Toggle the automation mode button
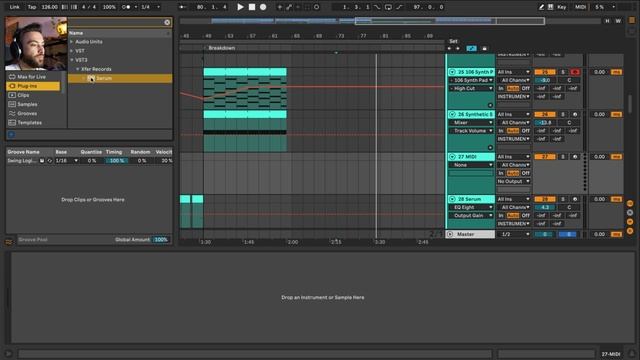Image resolution: width=640 pixels, height=360 pixels. pyautogui.click(x=471, y=49)
